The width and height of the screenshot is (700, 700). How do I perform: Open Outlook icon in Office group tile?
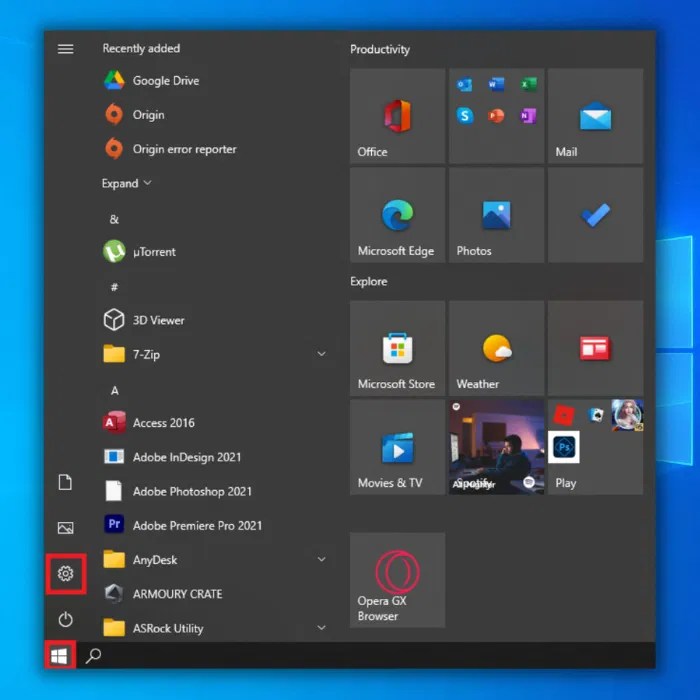coord(465,84)
